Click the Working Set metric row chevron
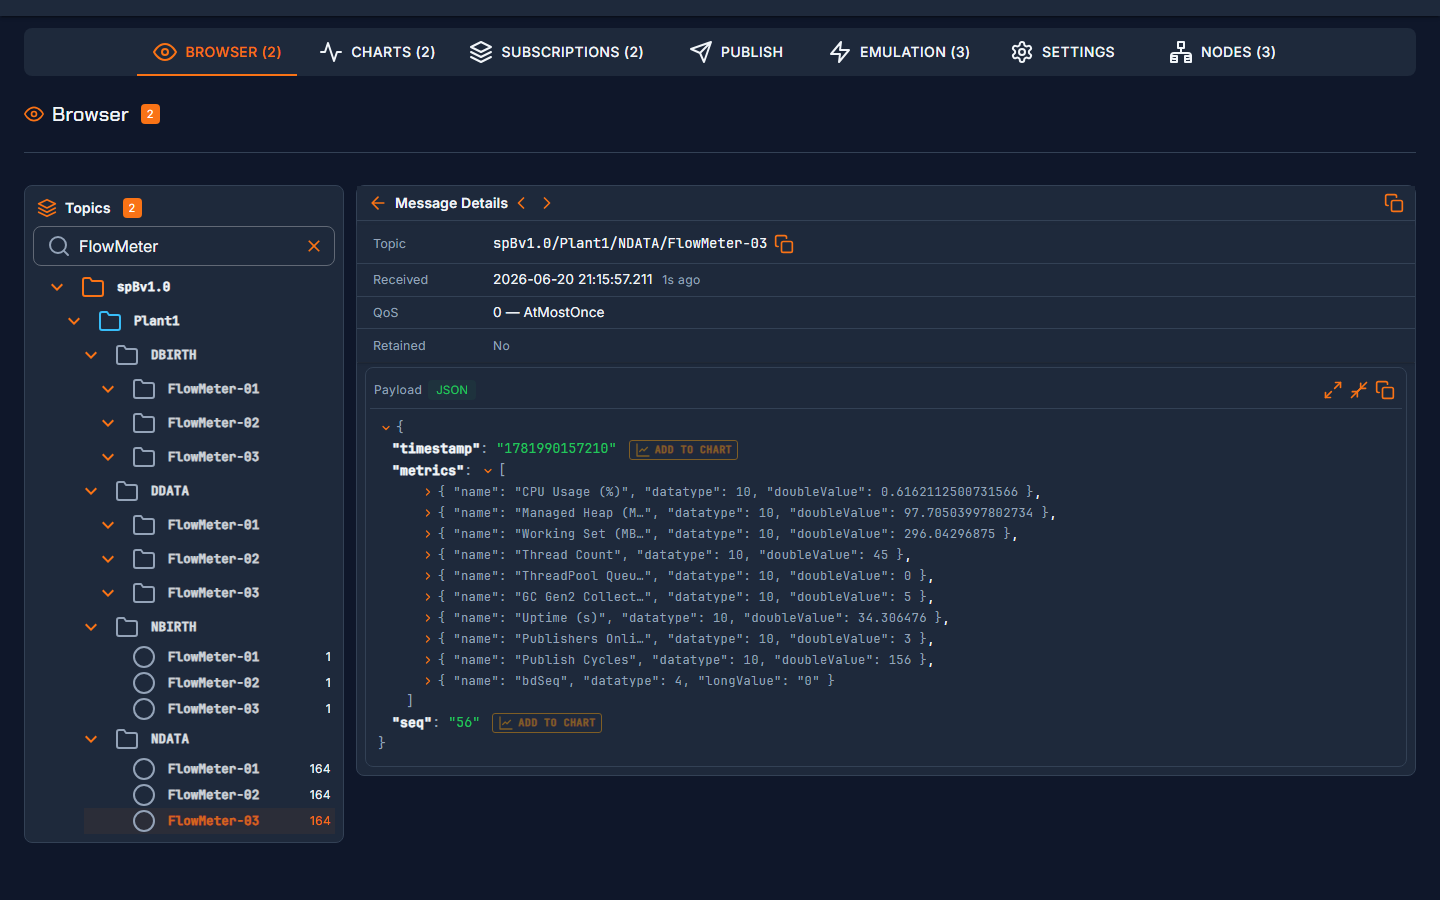The image size is (1440, 900). click(428, 534)
